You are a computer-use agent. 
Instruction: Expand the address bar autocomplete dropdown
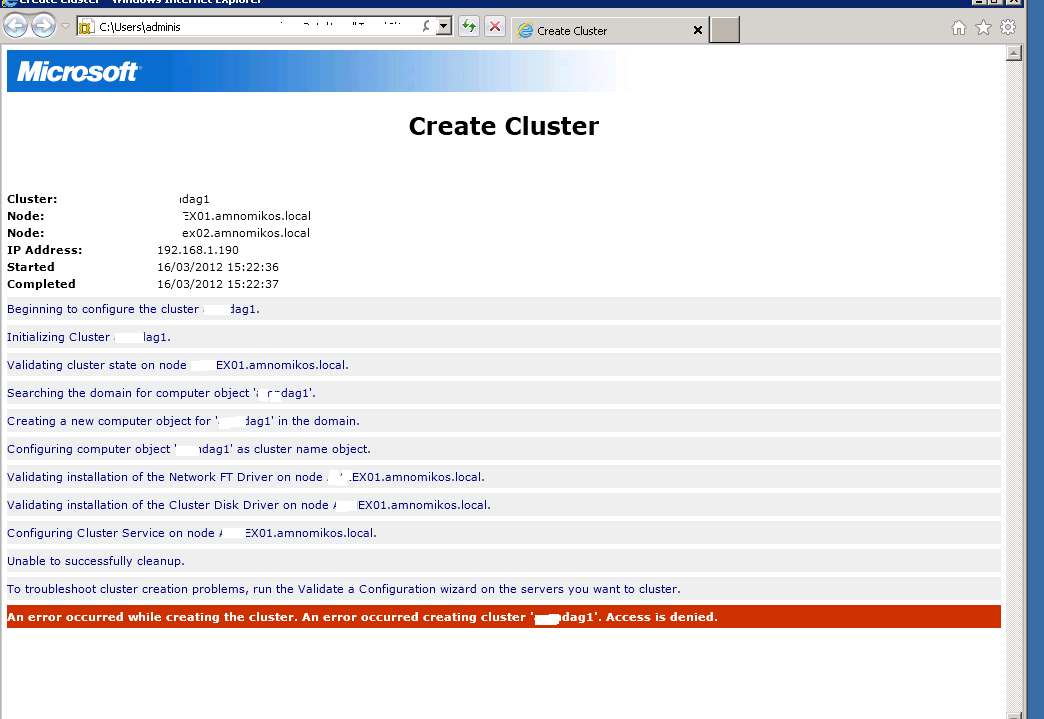coord(444,27)
